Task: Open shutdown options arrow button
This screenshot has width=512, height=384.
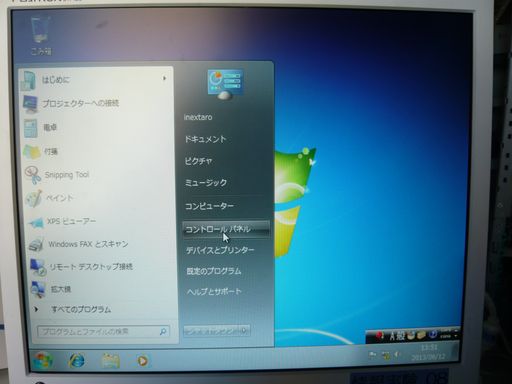Action: point(245,330)
